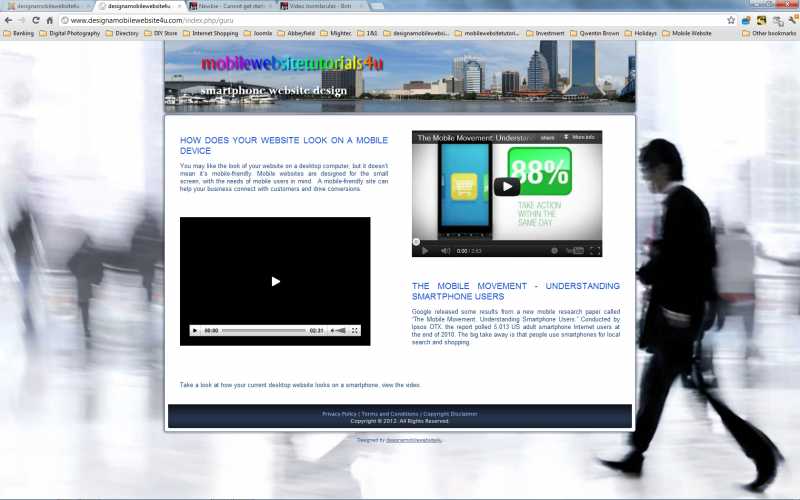Open the Investment bookmarks folder
Image resolution: width=800 pixels, height=500 pixels.
[545, 33]
